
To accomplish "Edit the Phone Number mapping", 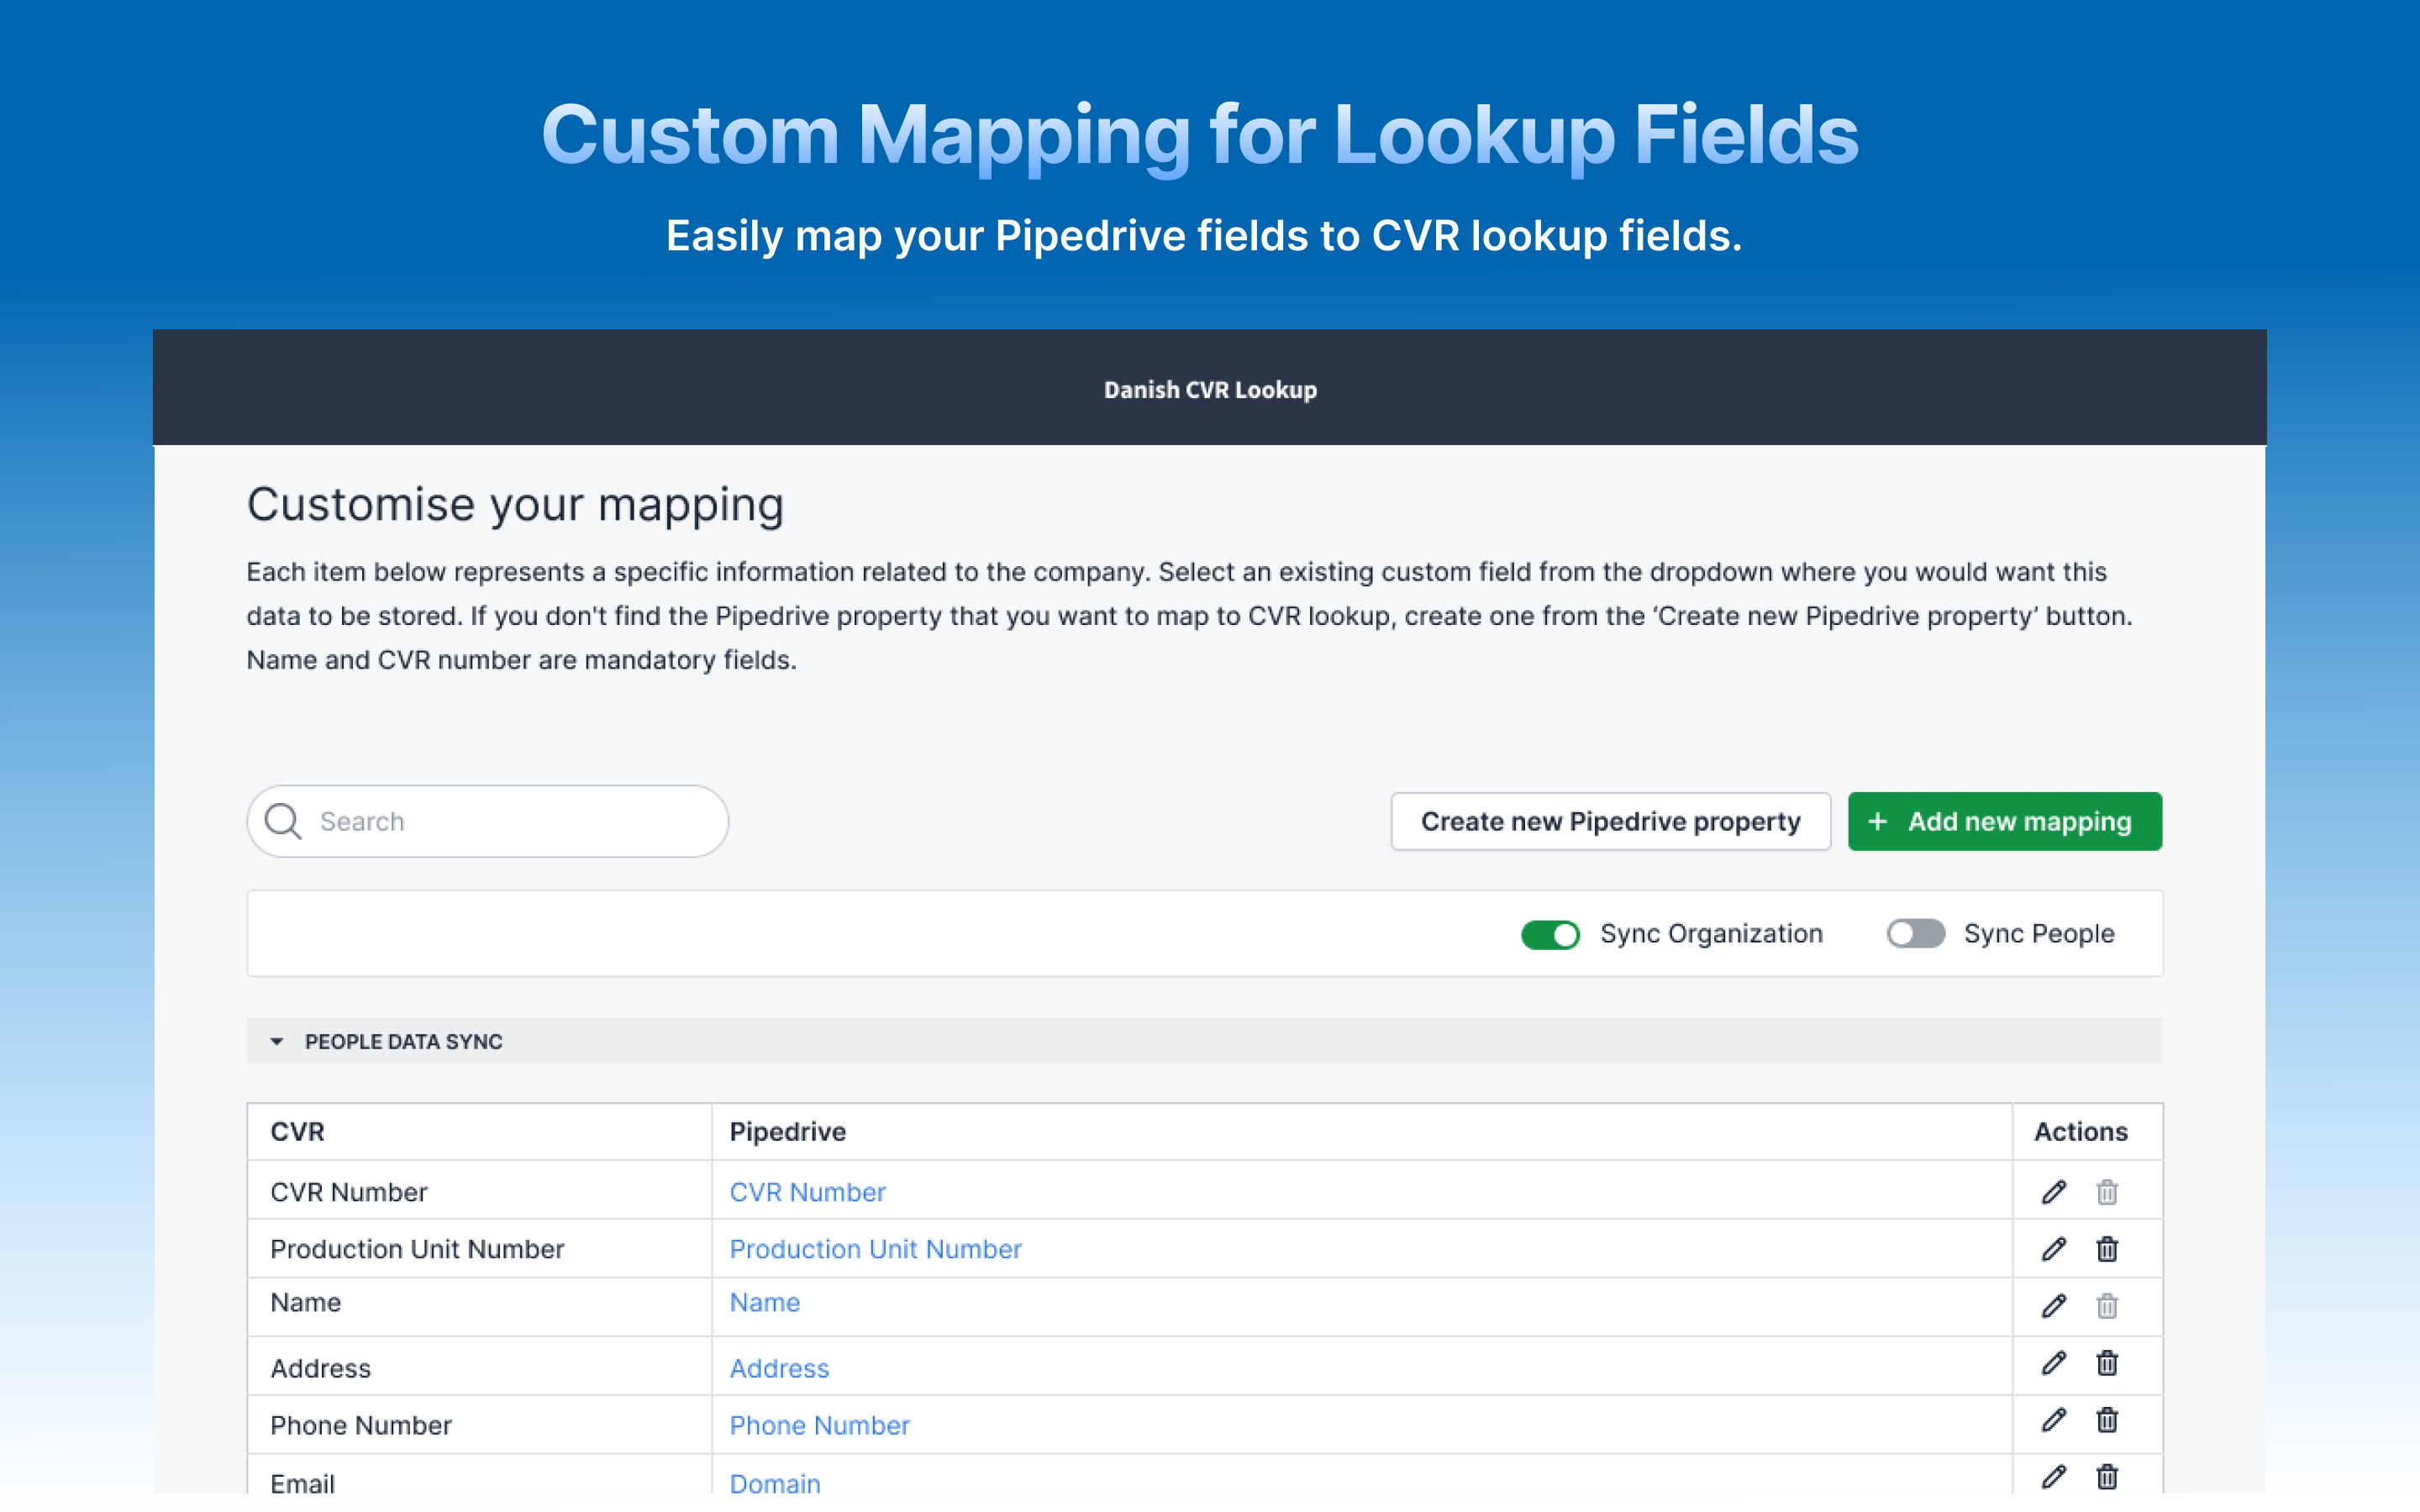I will (2053, 1420).
